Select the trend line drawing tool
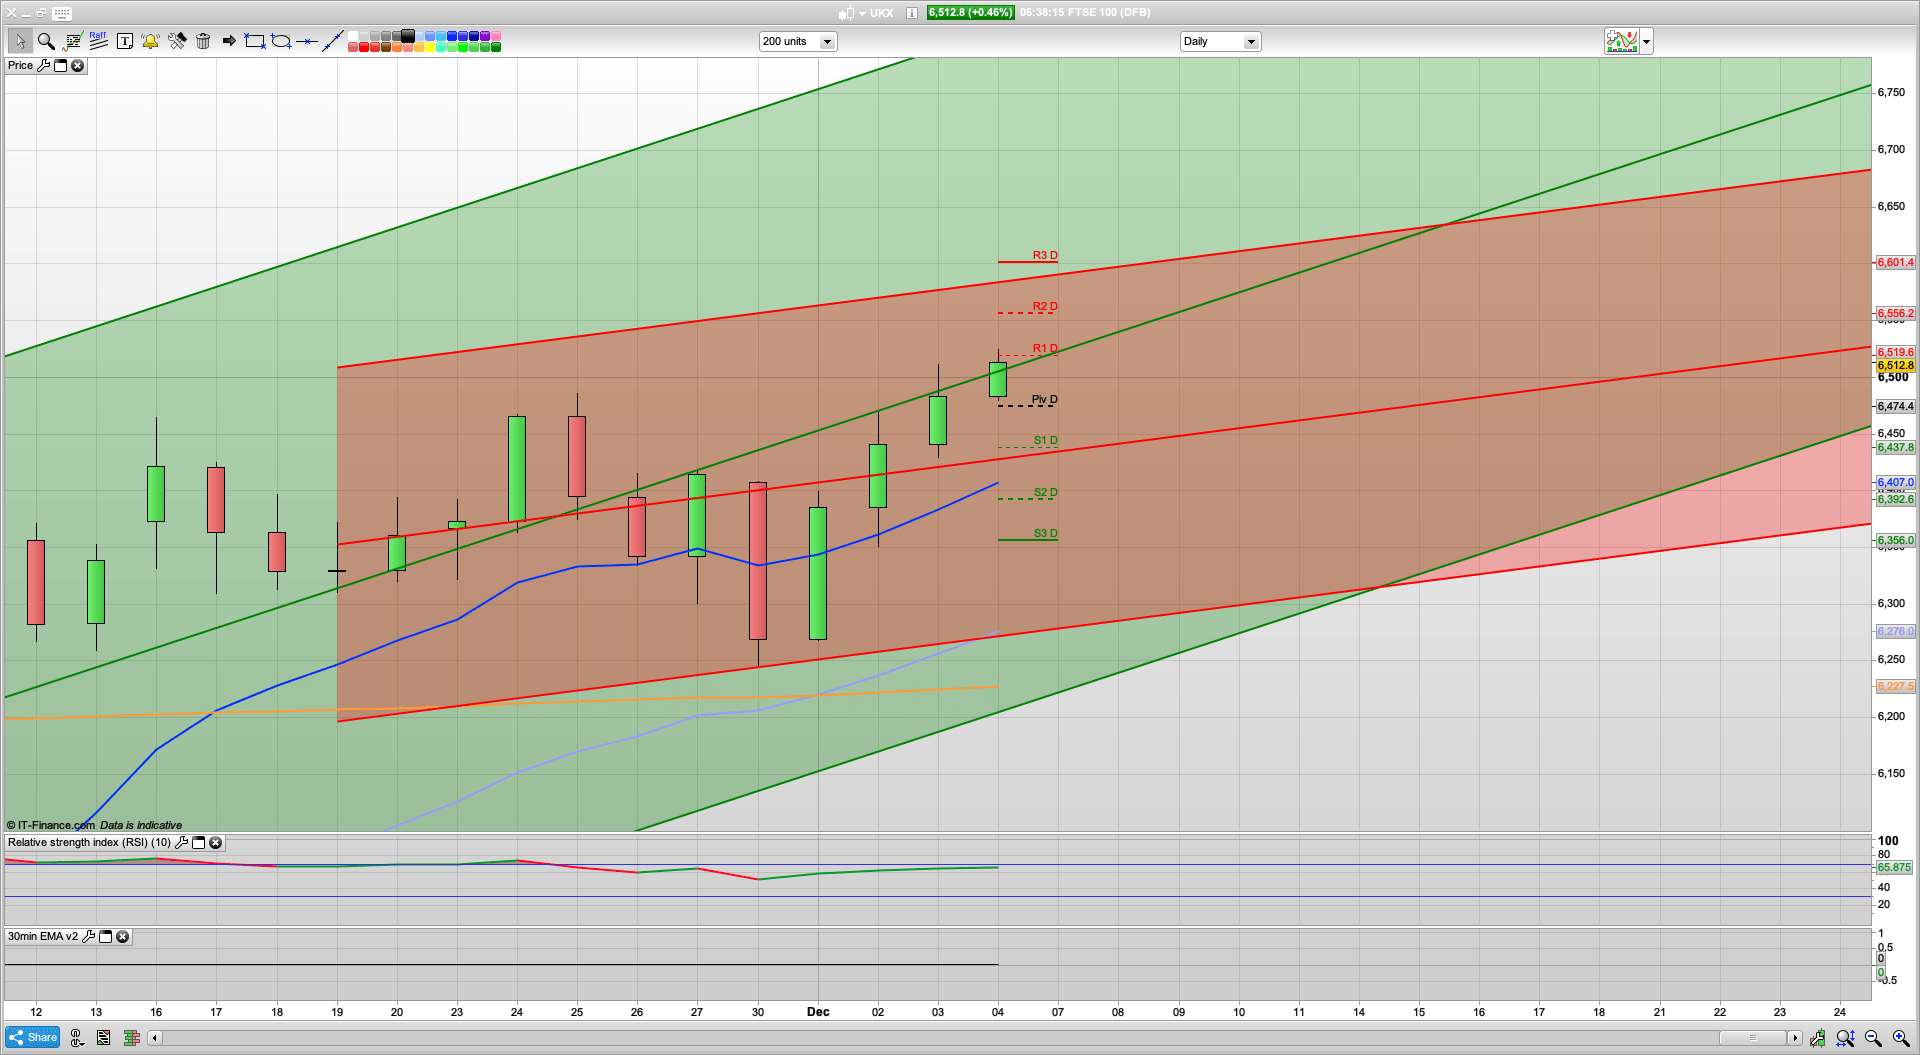The height and width of the screenshot is (1055, 1920). [333, 41]
